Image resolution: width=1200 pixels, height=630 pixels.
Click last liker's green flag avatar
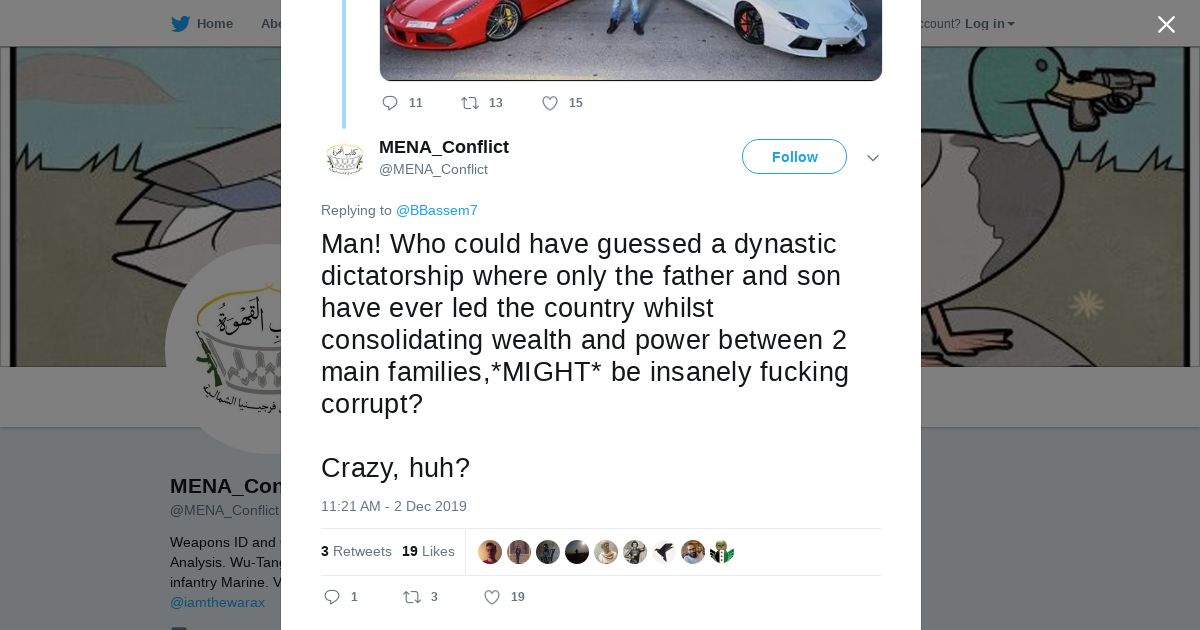(722, 552)
